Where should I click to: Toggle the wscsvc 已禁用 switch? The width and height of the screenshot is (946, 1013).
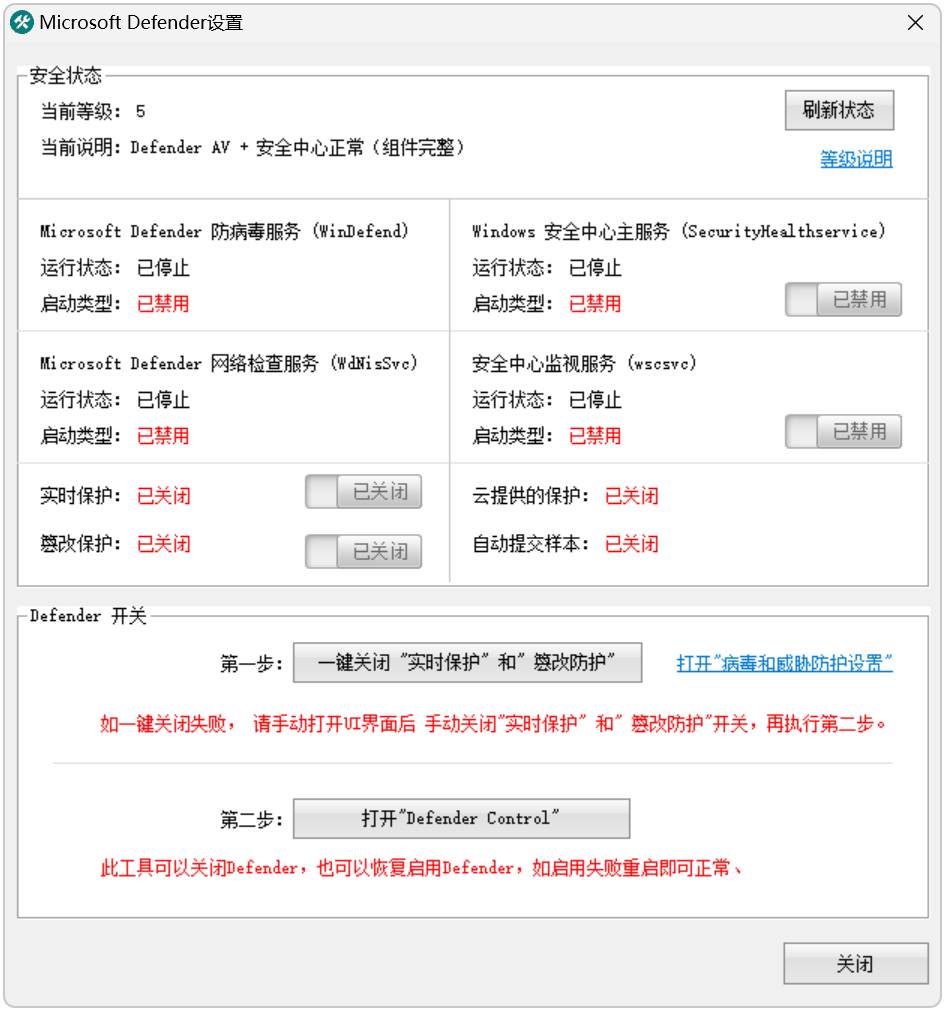coord(843,432)
